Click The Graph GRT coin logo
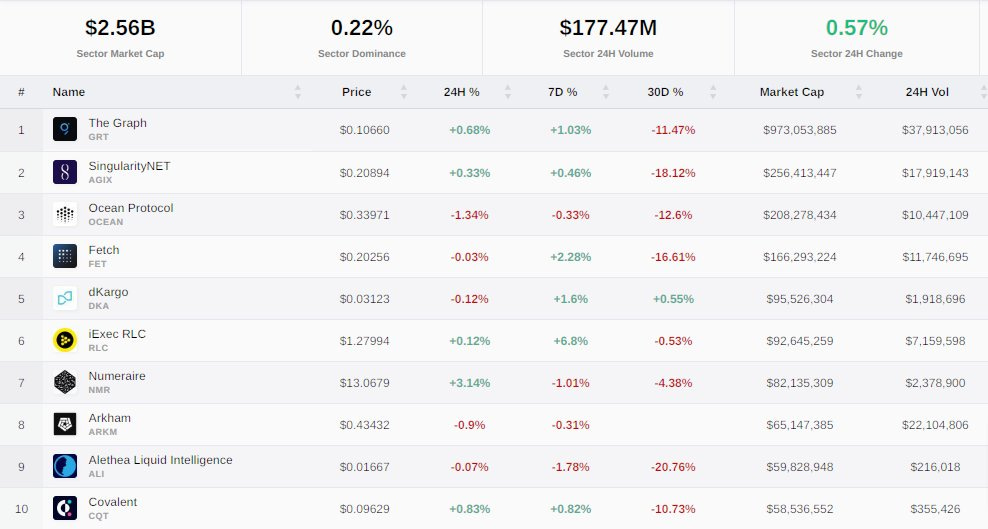Viewport: 988px width, 529px height. (65, 129)
